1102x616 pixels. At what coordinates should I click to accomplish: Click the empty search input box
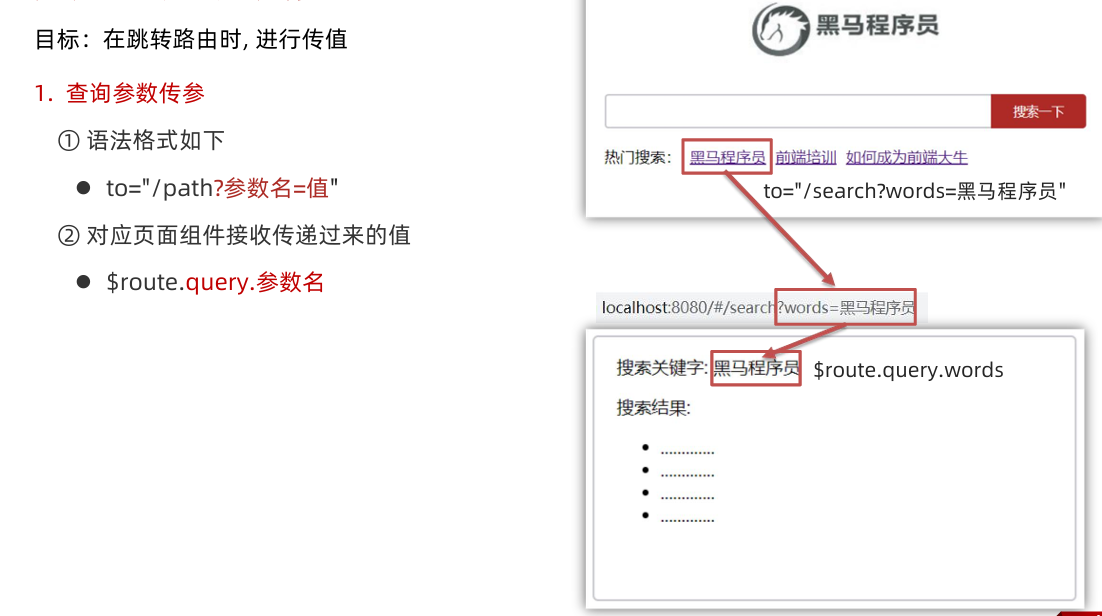click(798, 111)
